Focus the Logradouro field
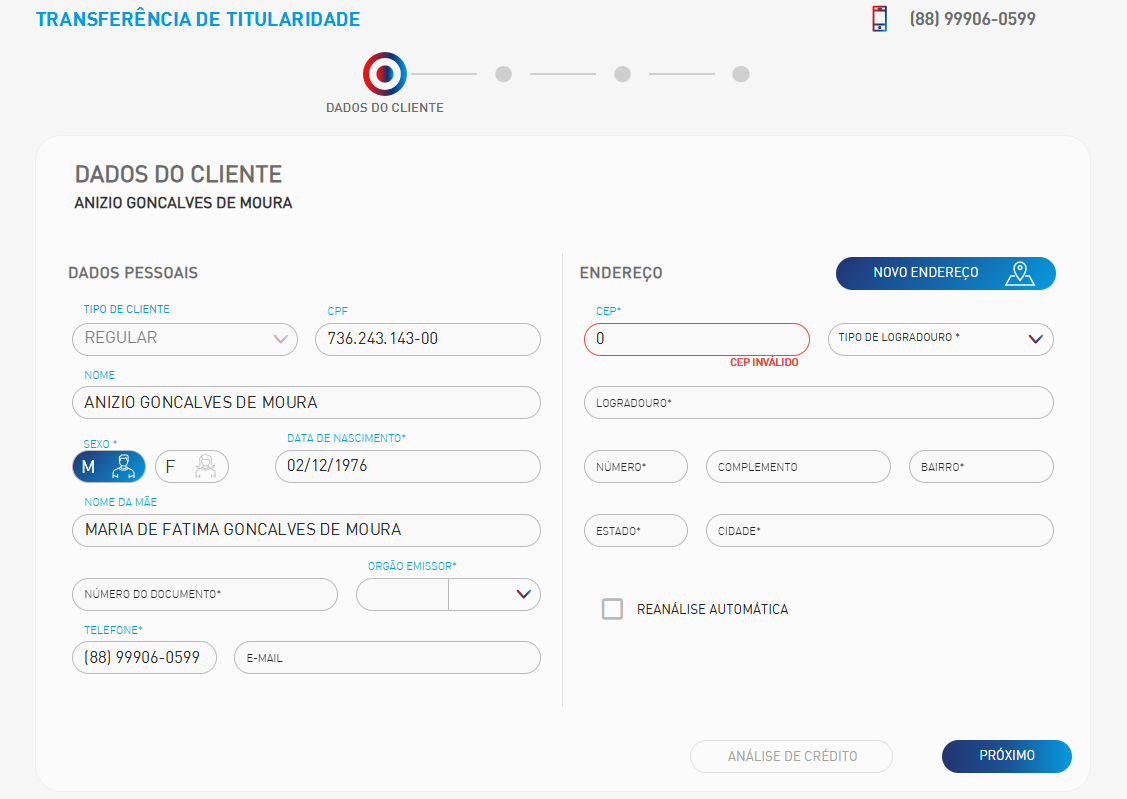 click(819, 402)
